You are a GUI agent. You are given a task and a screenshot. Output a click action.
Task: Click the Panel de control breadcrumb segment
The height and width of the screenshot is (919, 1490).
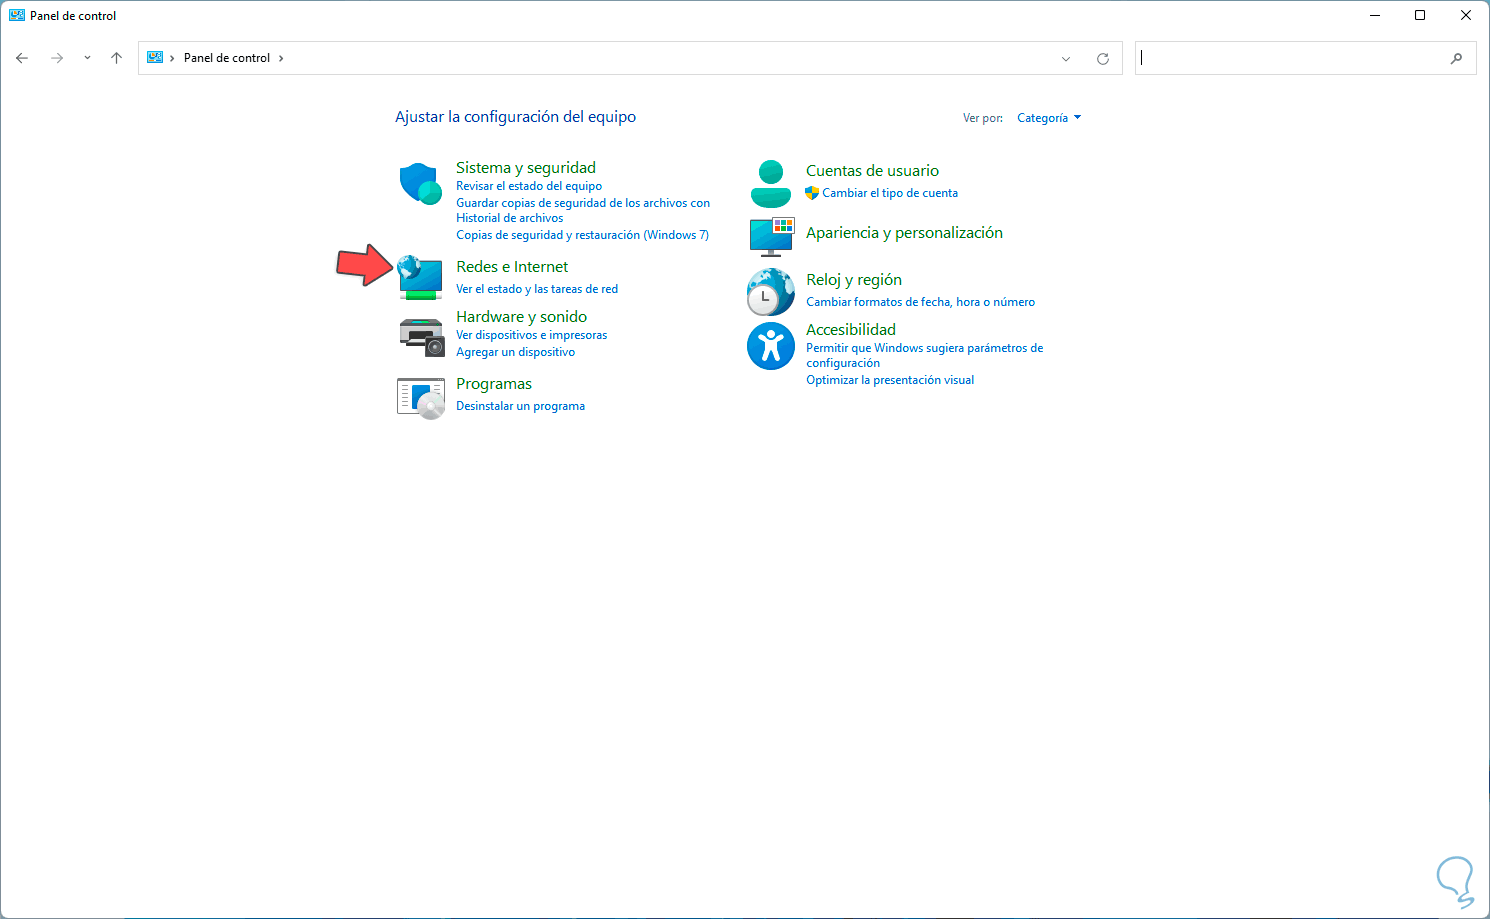click(227, 58)
